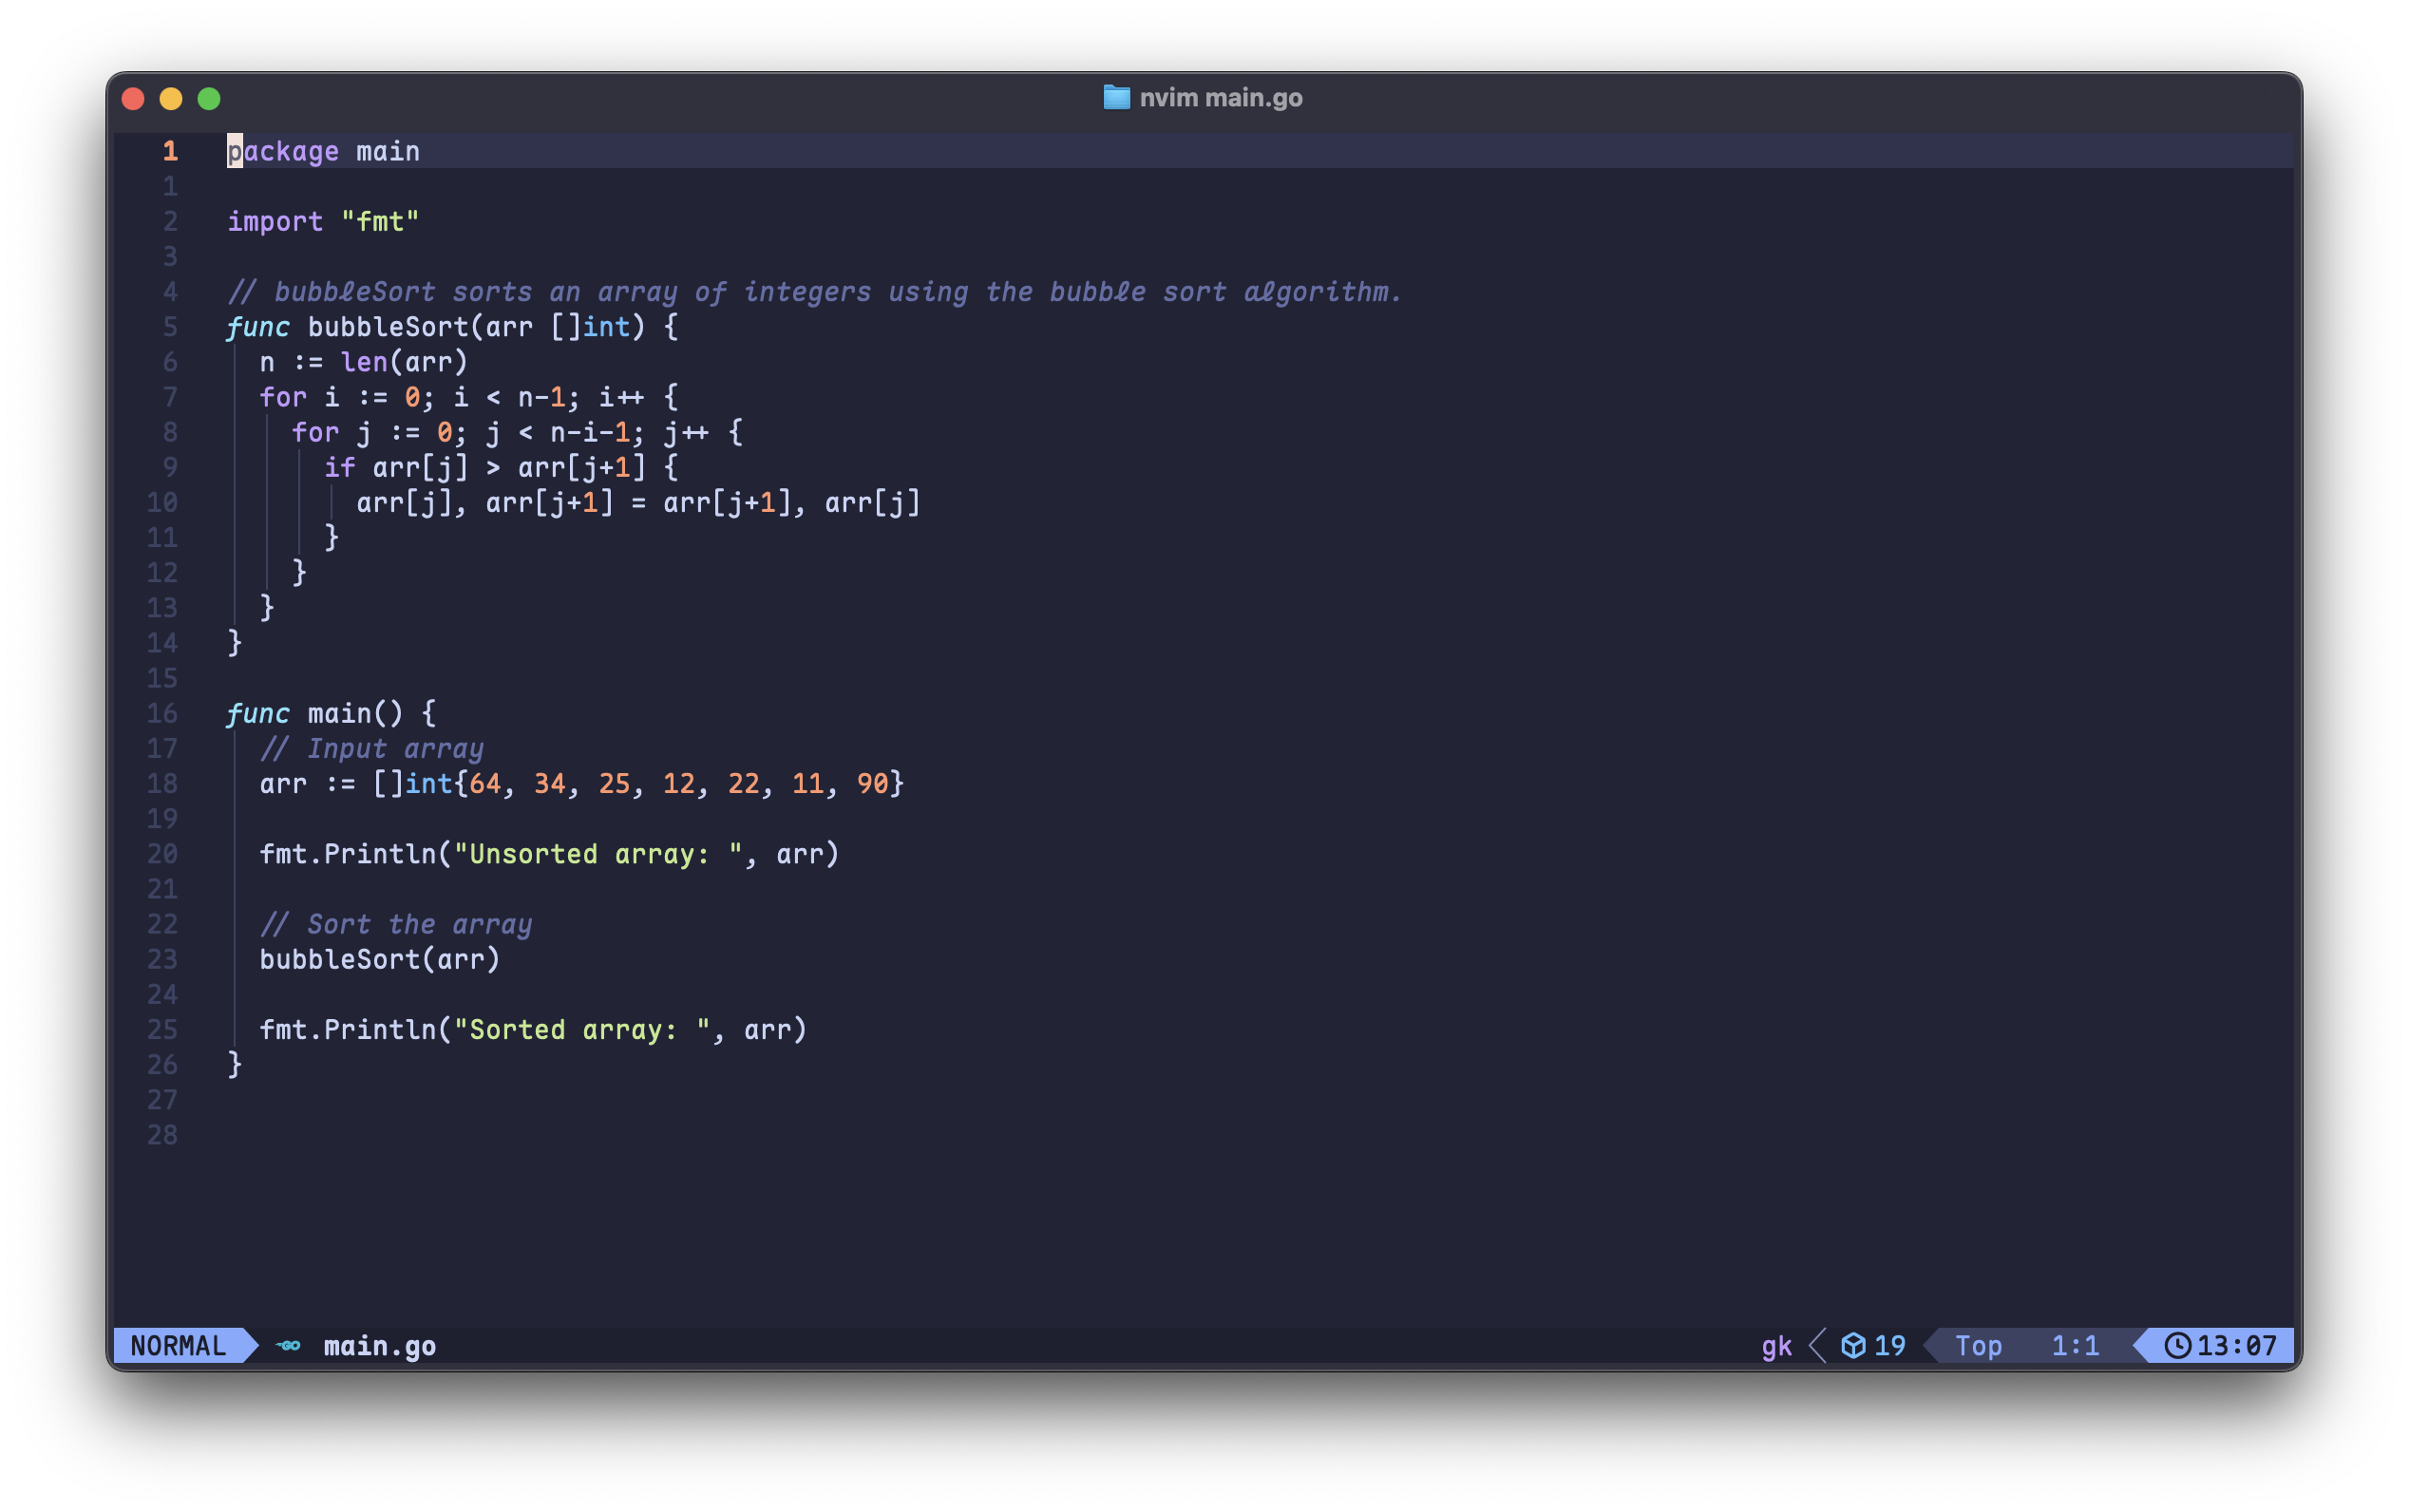Click the Go gopher icon beside main.go

pyautogui.click(x=288, y=1345)
